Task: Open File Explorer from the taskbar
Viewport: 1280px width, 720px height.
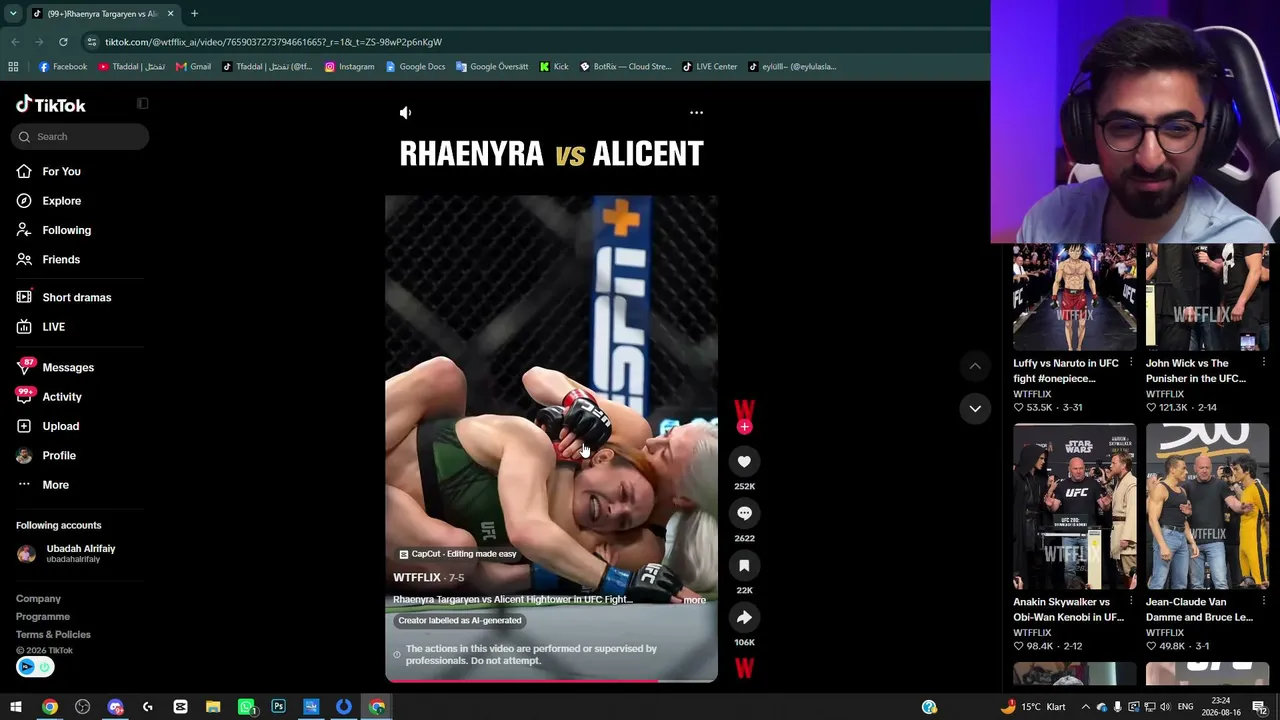Action: click(x=213, y=707)
